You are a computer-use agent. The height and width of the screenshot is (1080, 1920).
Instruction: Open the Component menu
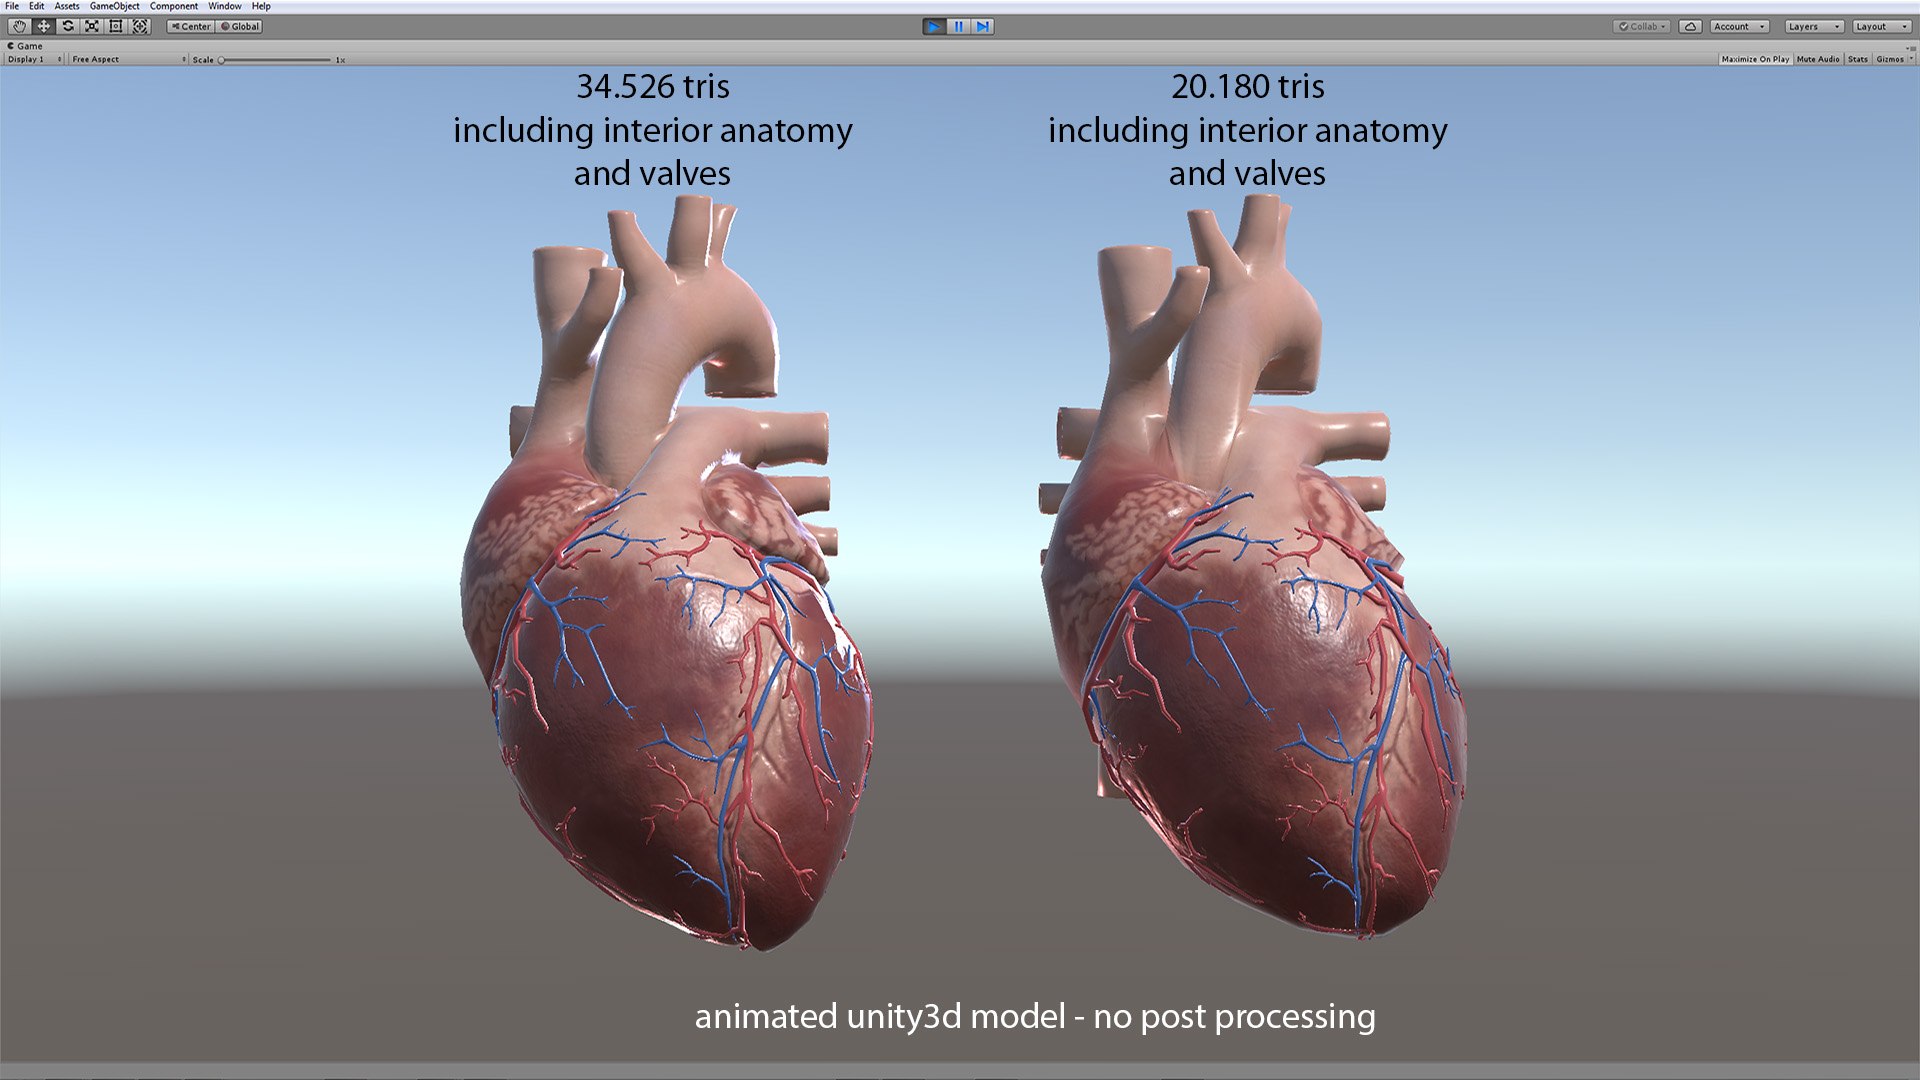point(174,6)
